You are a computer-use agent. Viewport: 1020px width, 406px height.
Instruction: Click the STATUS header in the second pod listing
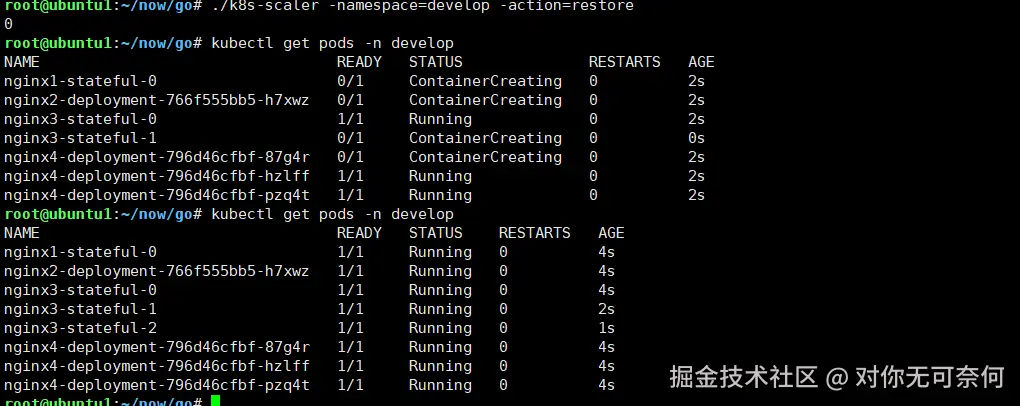click(435, 233)
